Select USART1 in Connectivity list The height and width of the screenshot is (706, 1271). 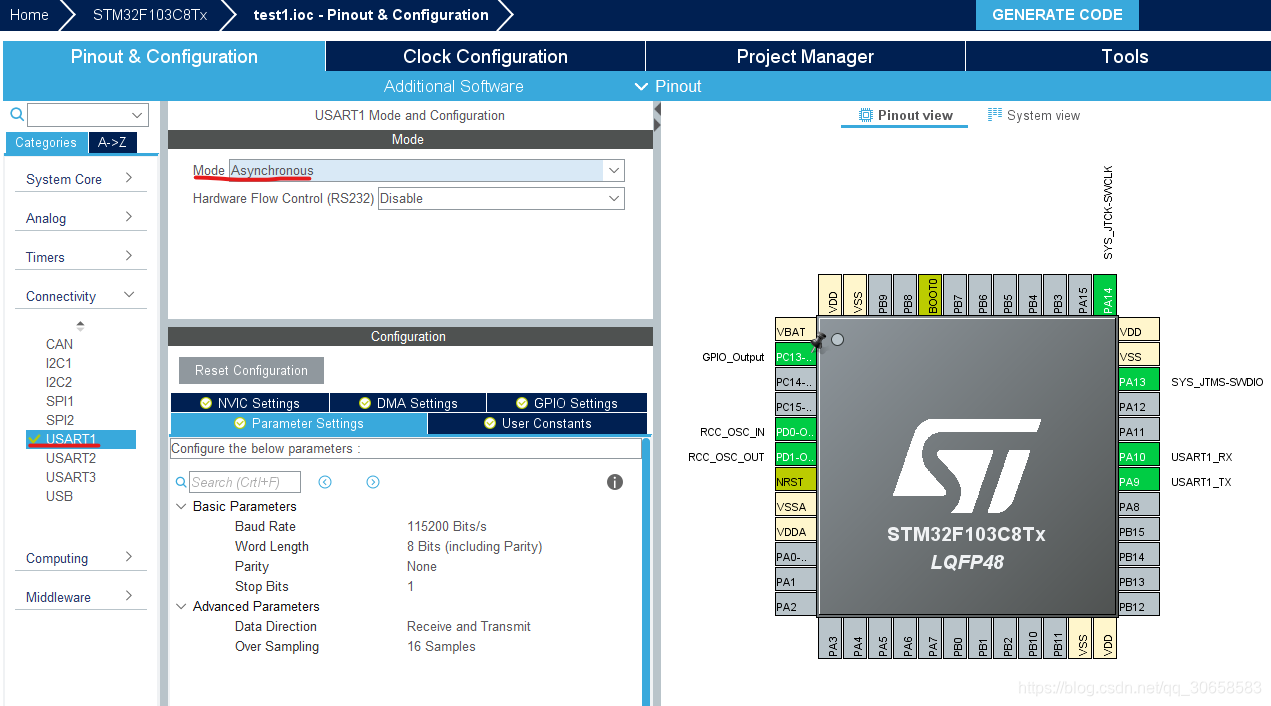pos(80,439)
